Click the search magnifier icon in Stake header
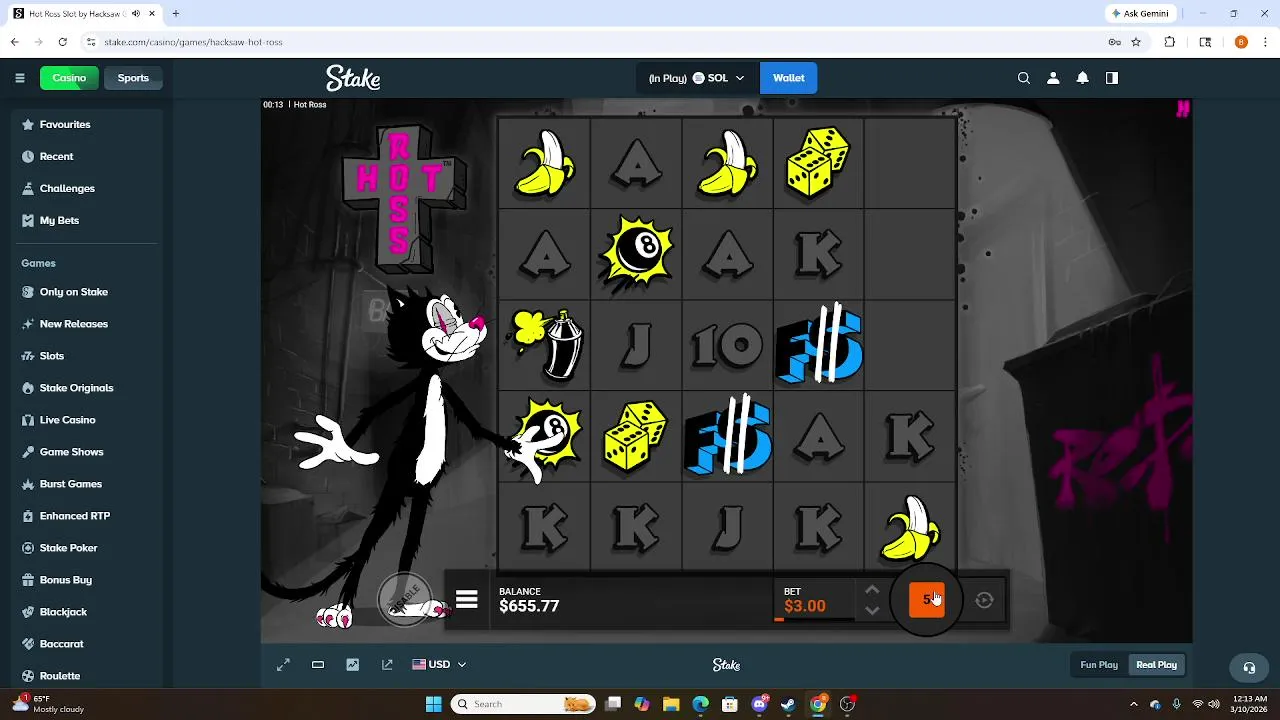 [1023, 78]
